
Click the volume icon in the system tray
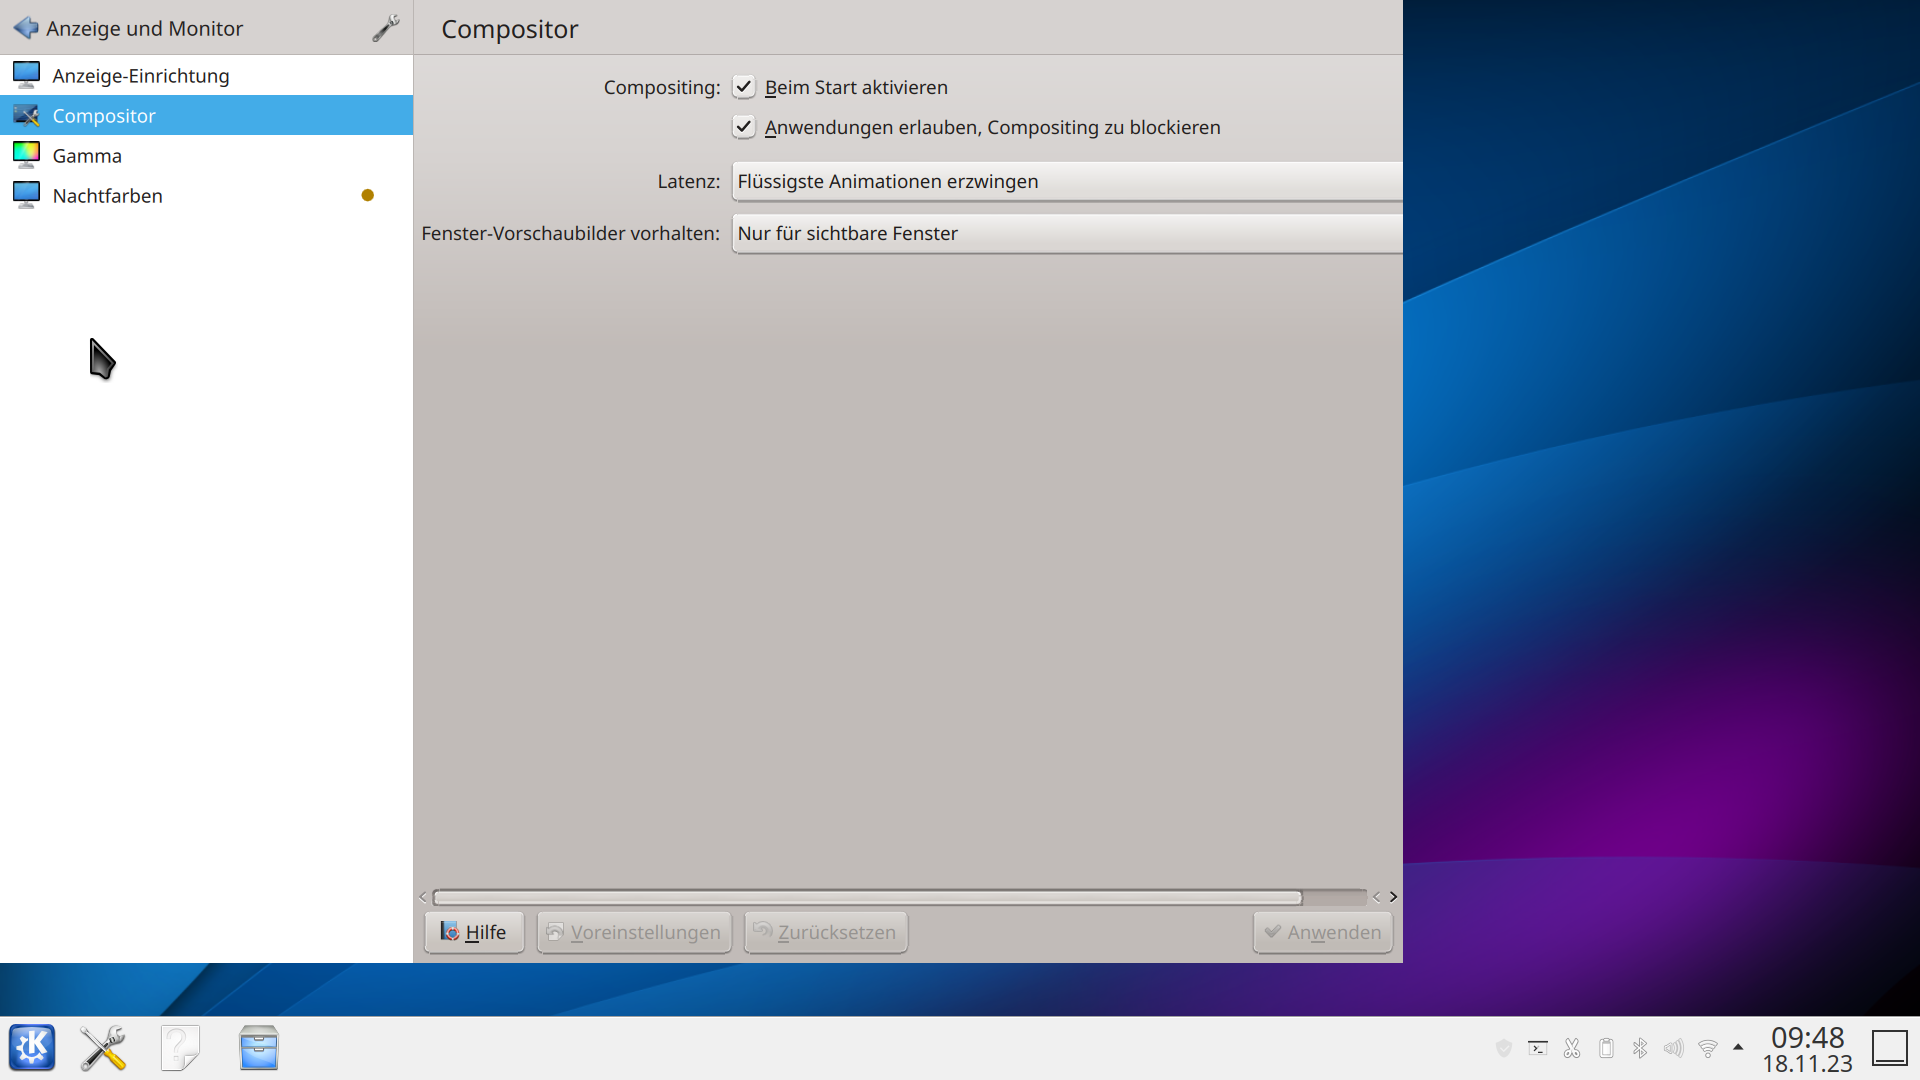point(1673,1047)
